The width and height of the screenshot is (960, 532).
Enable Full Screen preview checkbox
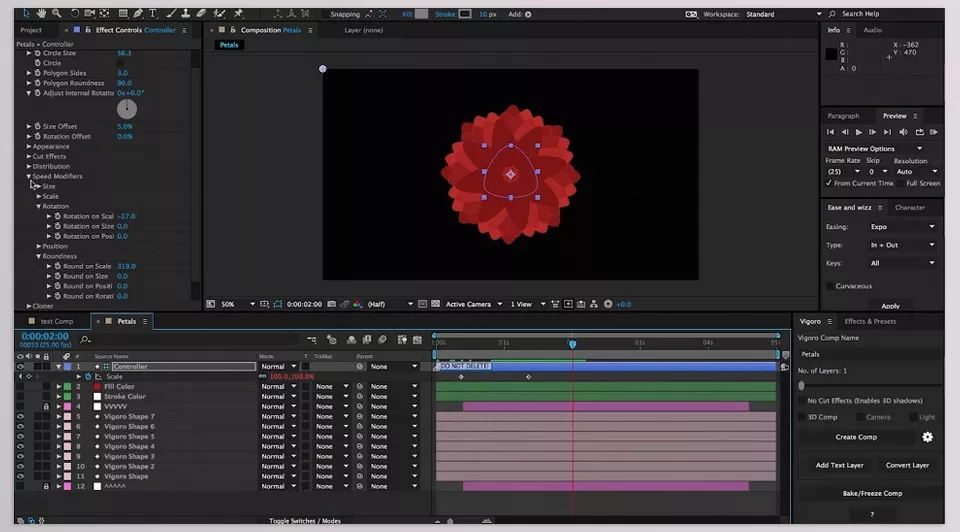click(x=902, y=183)
